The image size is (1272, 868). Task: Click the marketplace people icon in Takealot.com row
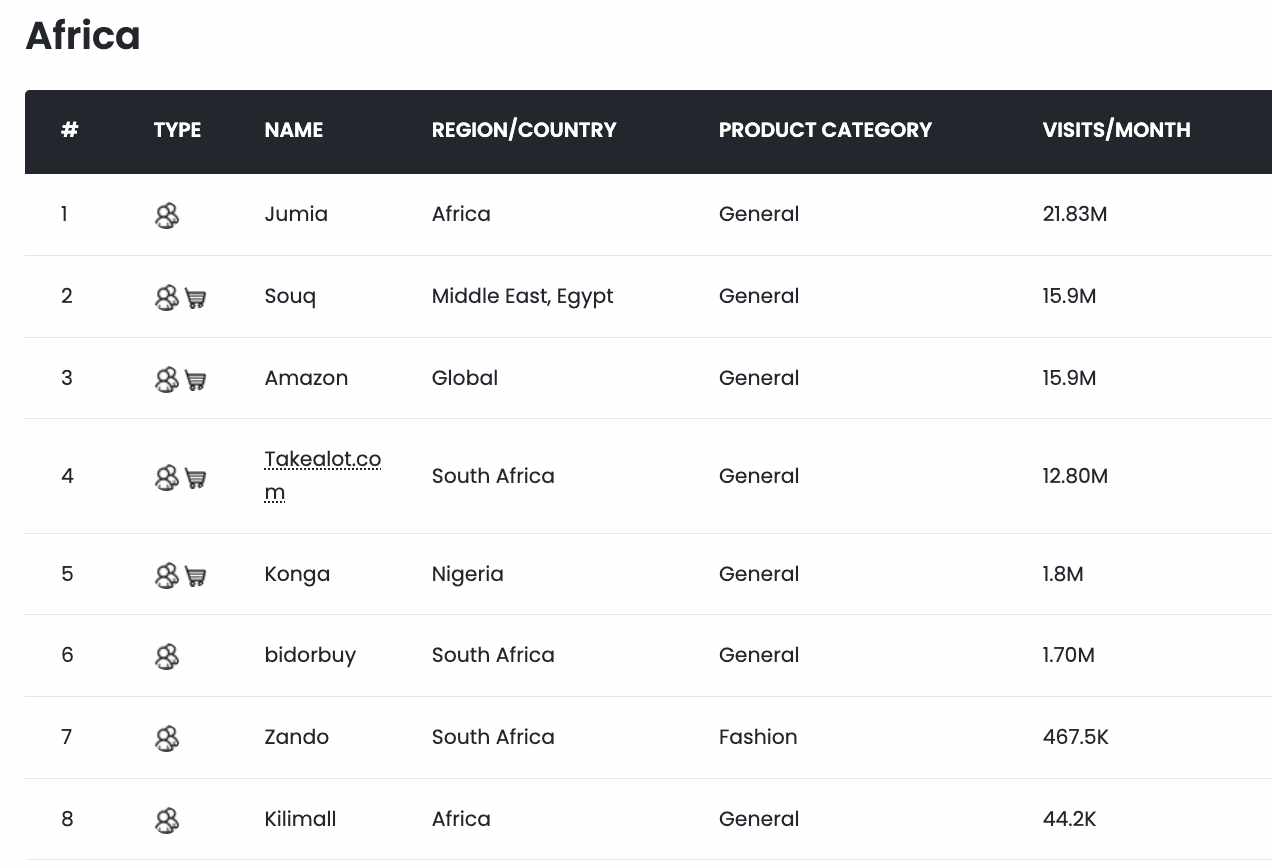(x=167, y=478)
